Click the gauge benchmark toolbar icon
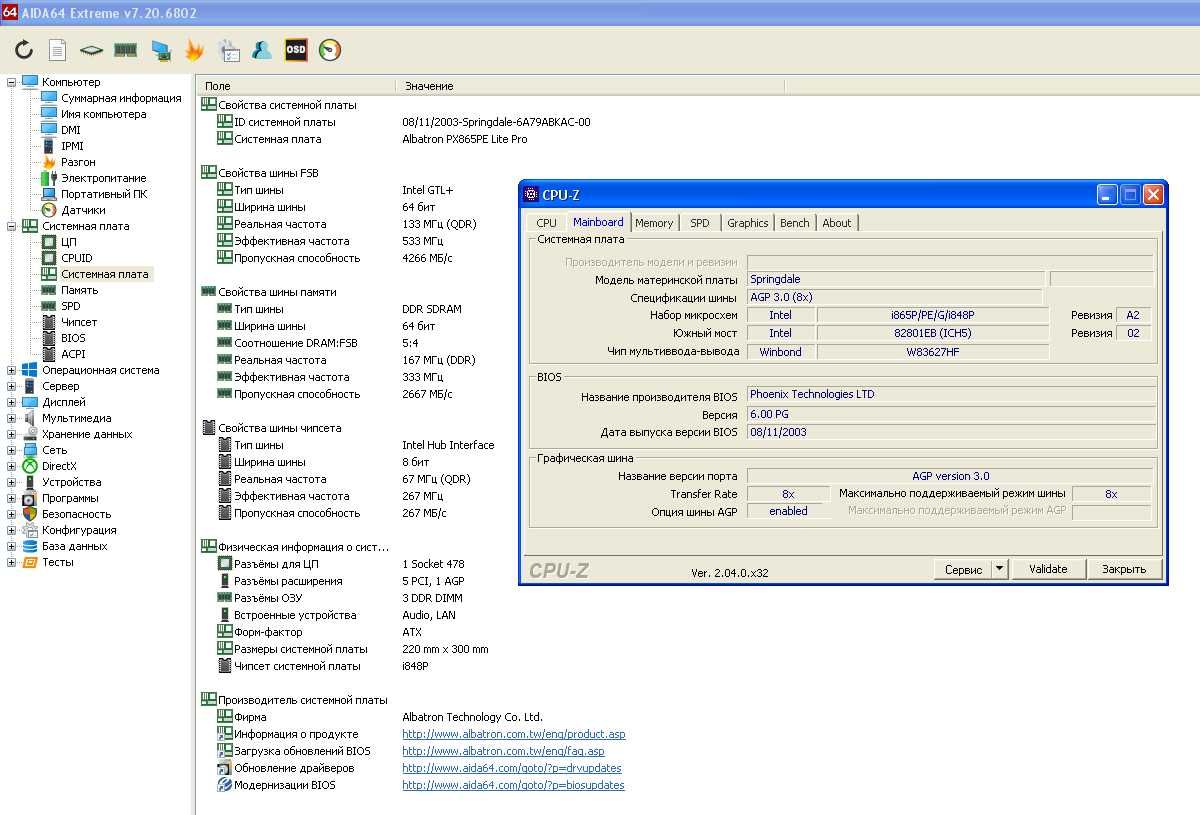The height and width of the screenshot is (815, 1200). pyautogui.click(x=330, y=49)
